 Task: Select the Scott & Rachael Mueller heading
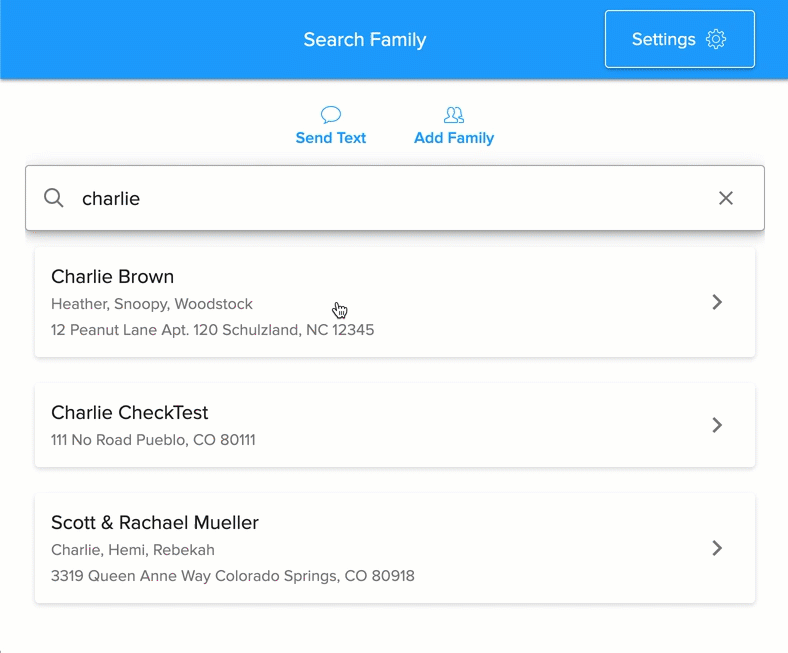click(x=155, y=523)
